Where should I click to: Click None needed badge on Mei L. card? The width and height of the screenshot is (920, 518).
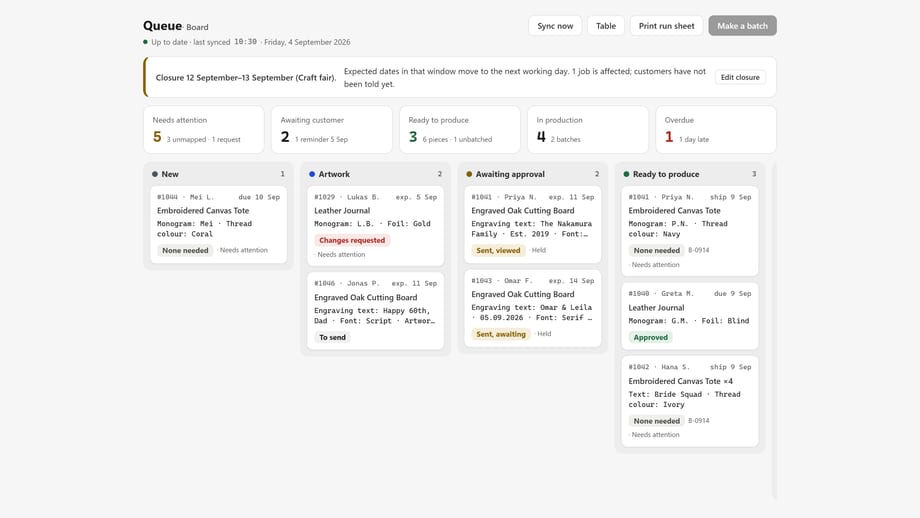point(185,250)
